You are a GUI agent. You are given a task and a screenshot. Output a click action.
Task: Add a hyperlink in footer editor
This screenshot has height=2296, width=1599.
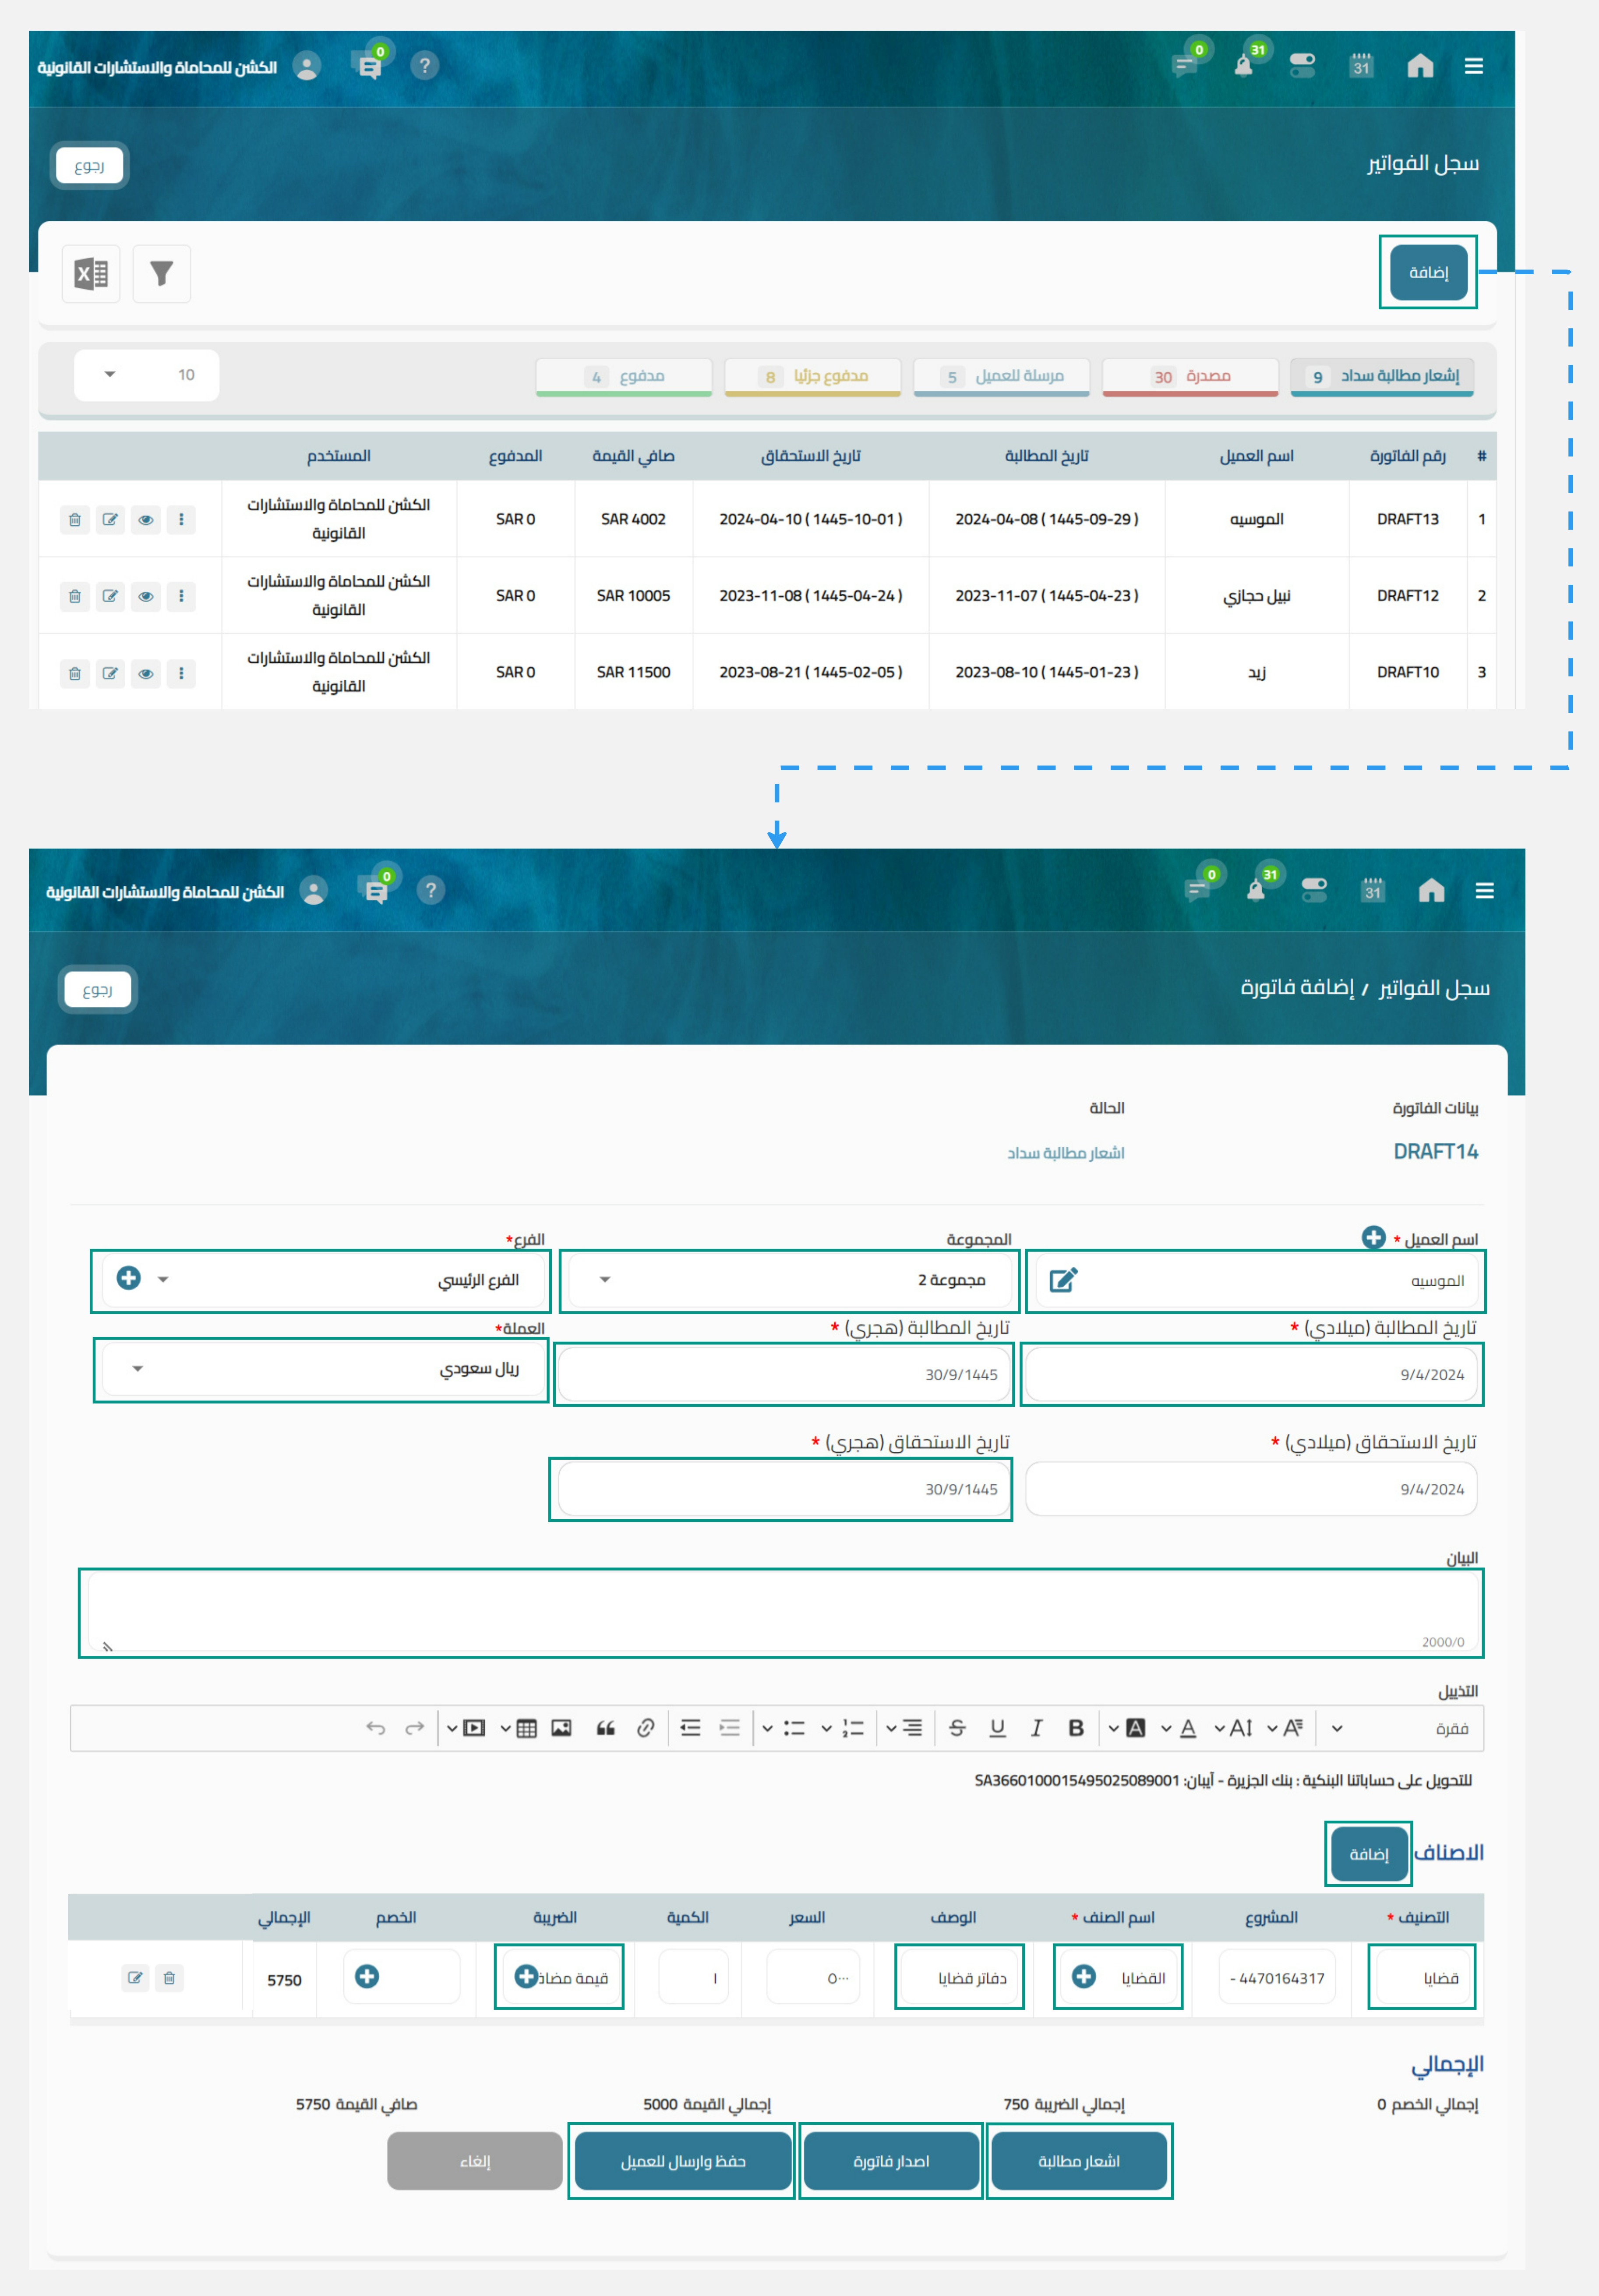click(x=645, y=1728)
